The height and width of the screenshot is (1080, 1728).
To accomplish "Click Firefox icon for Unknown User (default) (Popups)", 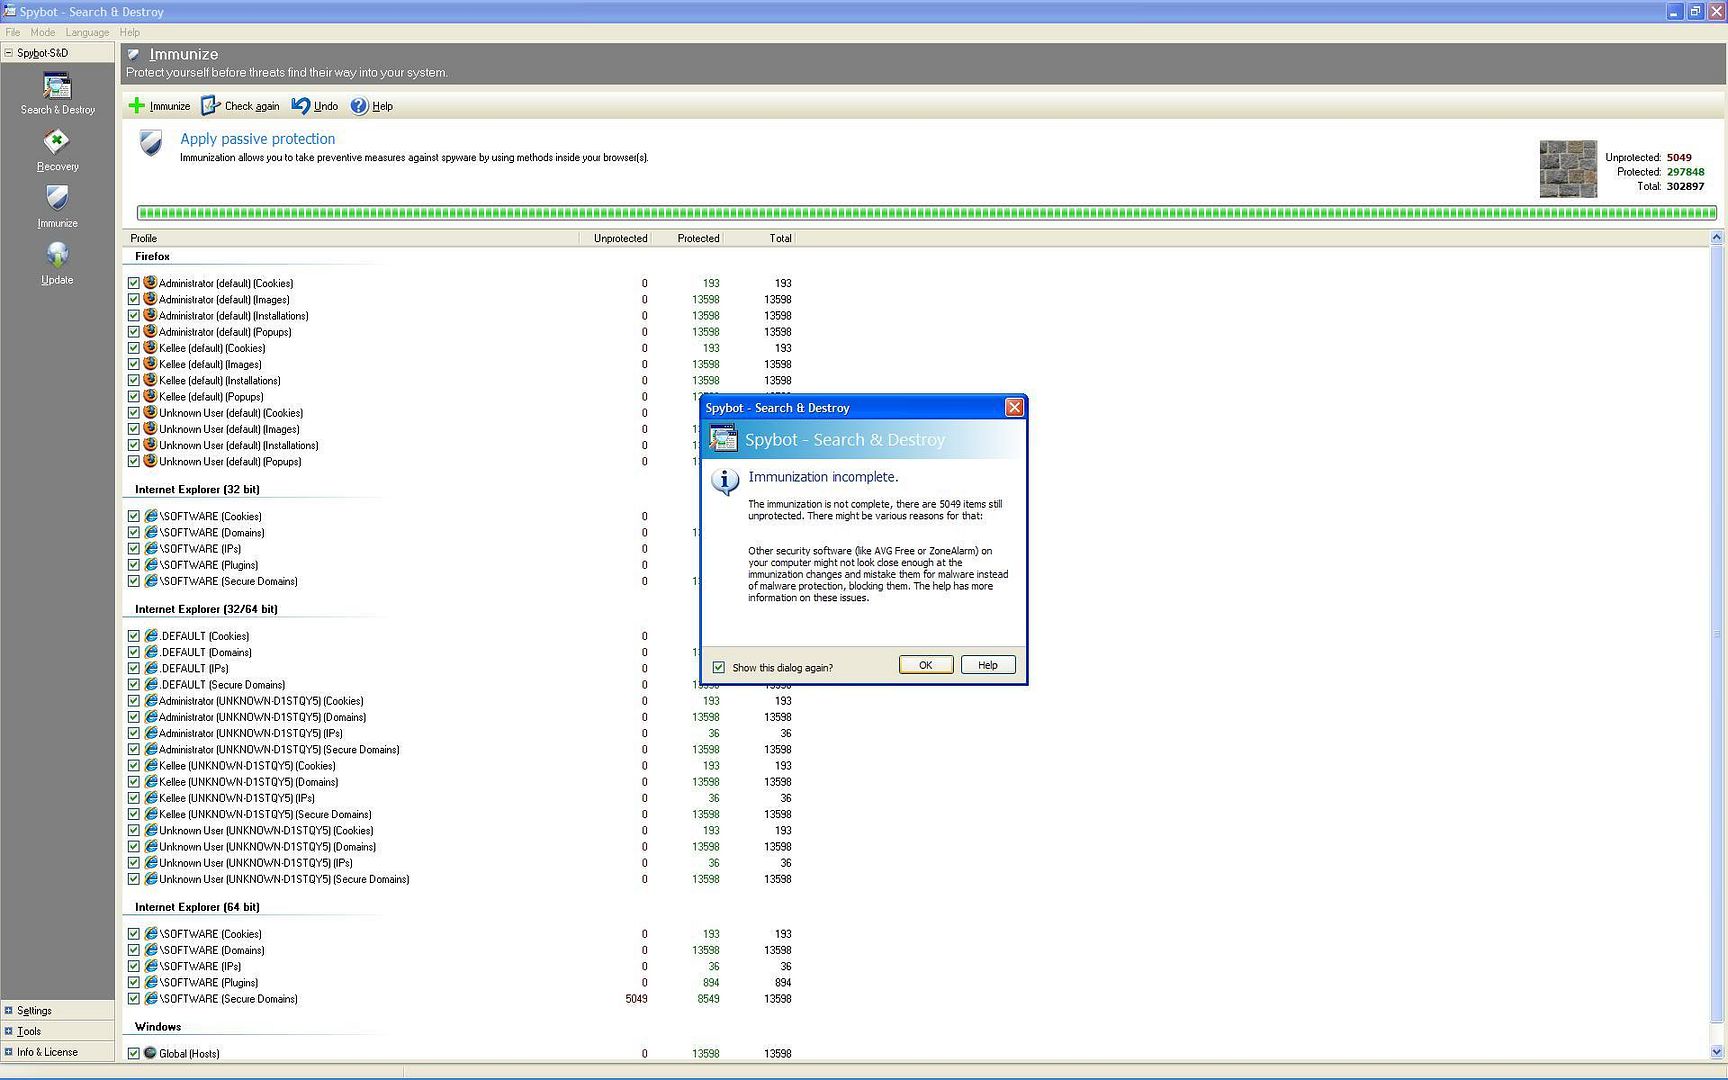I will [150, 461].
